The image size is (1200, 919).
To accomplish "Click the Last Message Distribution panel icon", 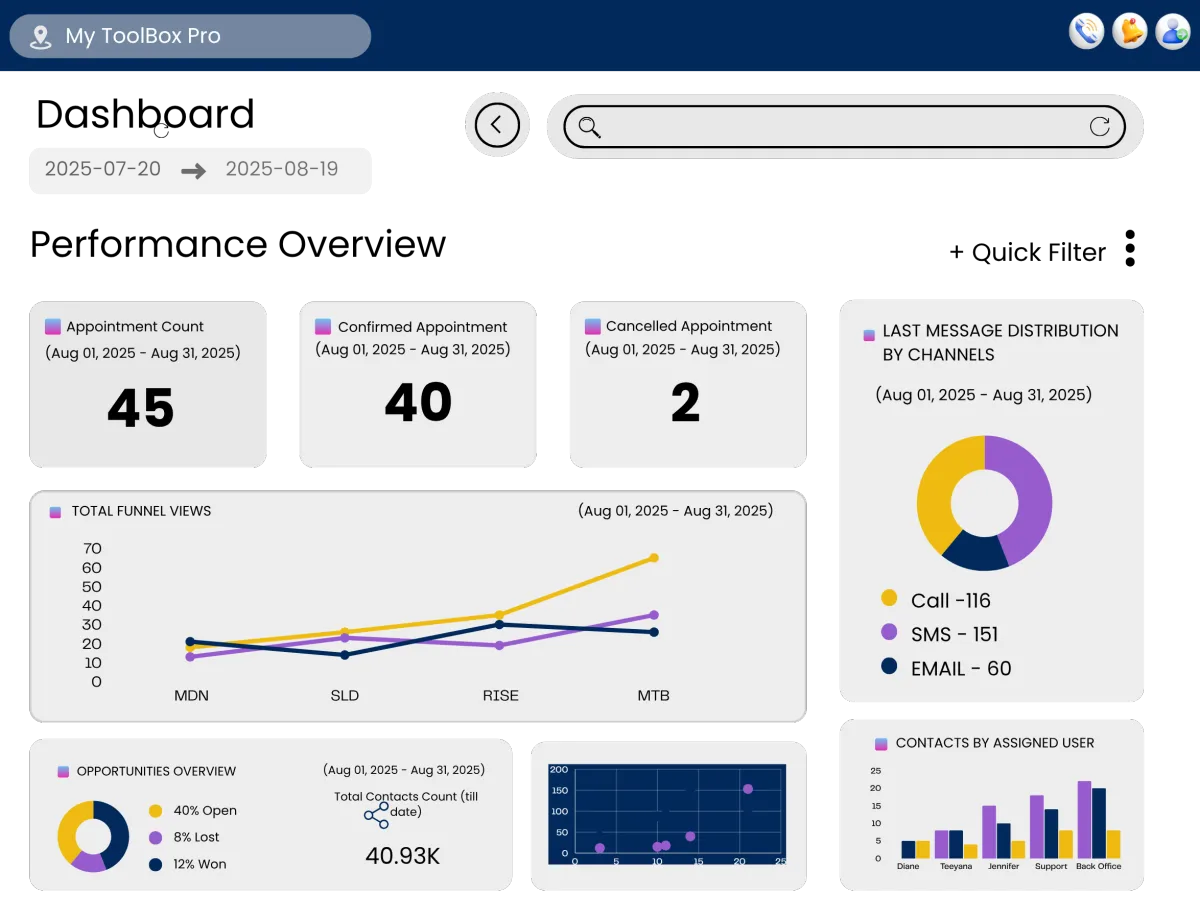I will [869, 335].
